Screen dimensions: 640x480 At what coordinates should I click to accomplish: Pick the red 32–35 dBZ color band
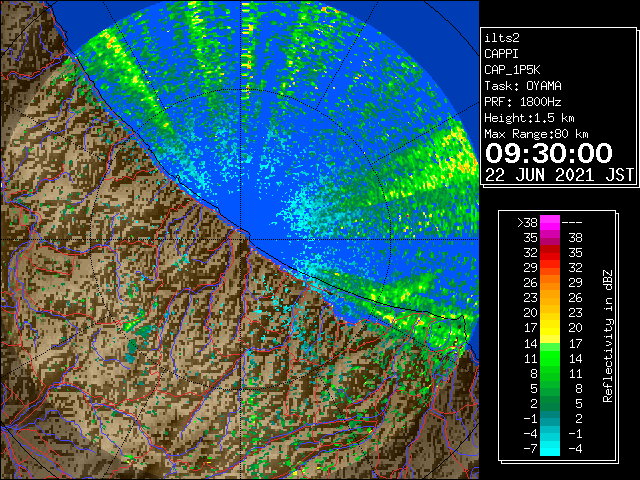click(x=550, y=253)
